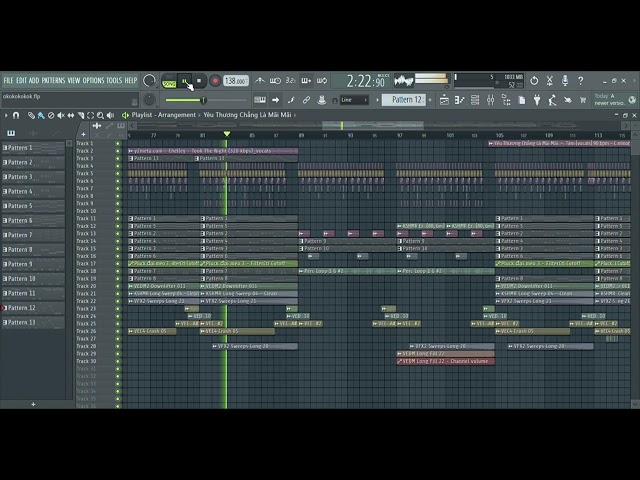Open the project picker pages icon
This screenshot has height=480, width=640.
click(x=522, y=100)
